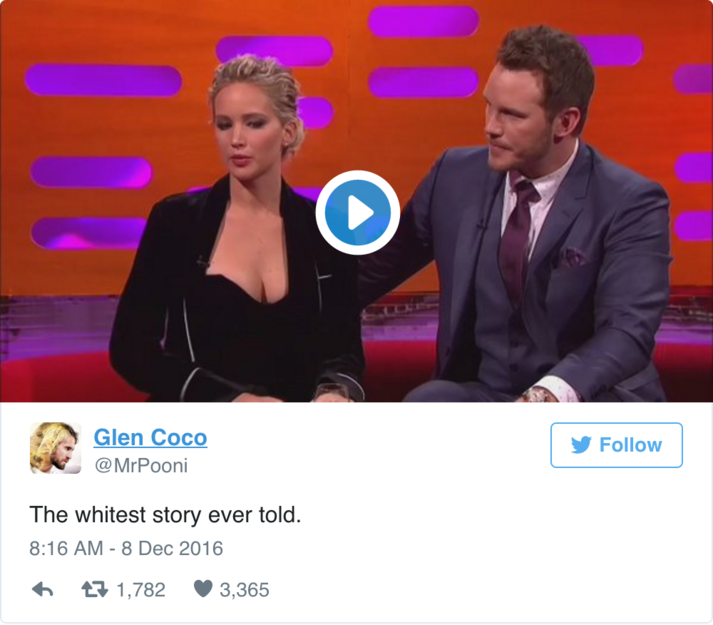Like the tweet with heart icon

pyautogui.click(x=203, y=589)
